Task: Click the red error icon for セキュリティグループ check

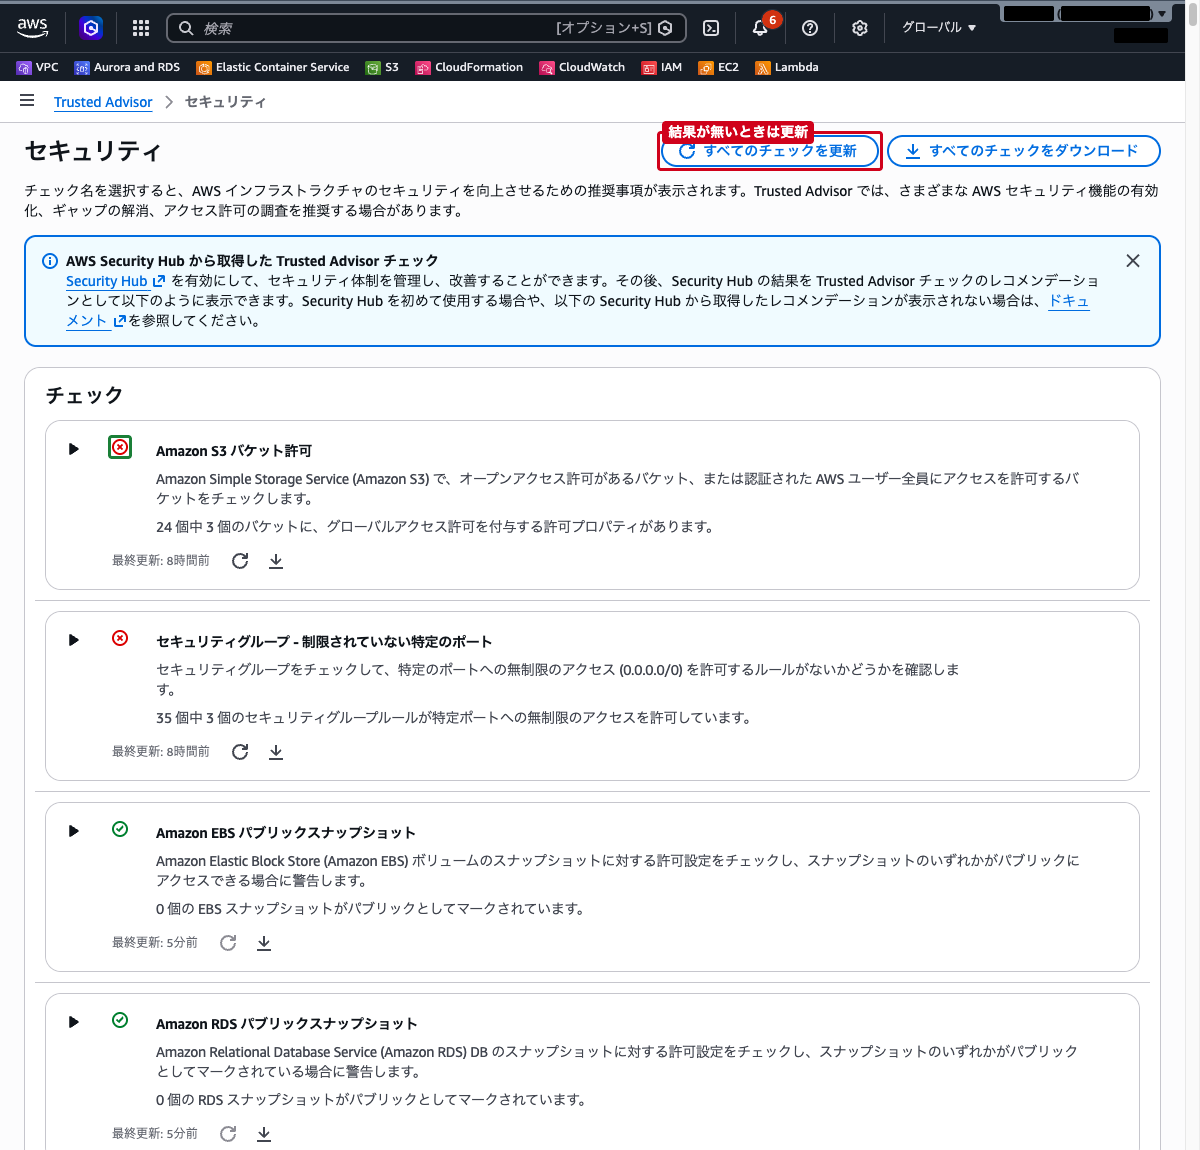Action: (x=120, y=638)
